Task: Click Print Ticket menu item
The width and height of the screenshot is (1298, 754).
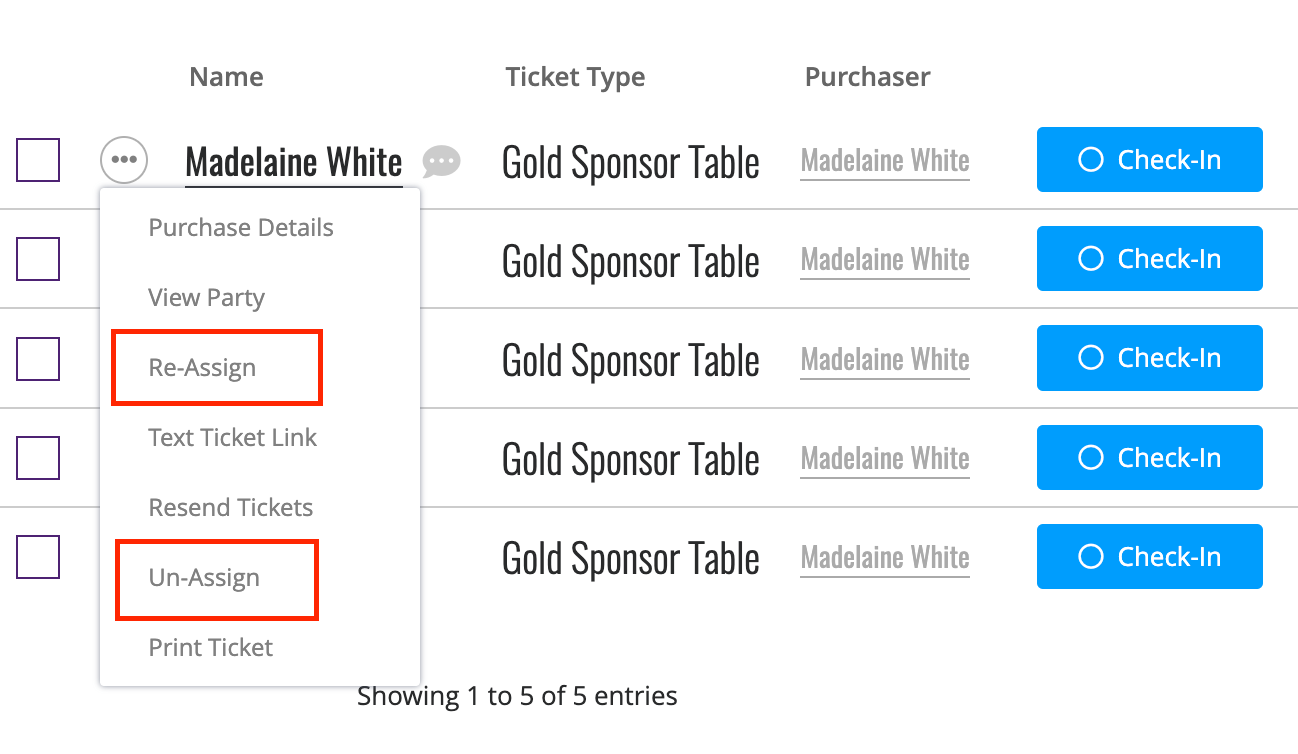Action: click(x=210, y=647)
